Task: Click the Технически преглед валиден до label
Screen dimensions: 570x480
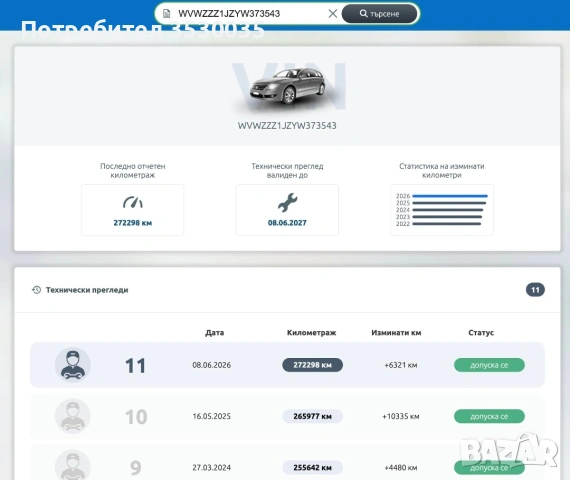Action: [x=287, y=171]
